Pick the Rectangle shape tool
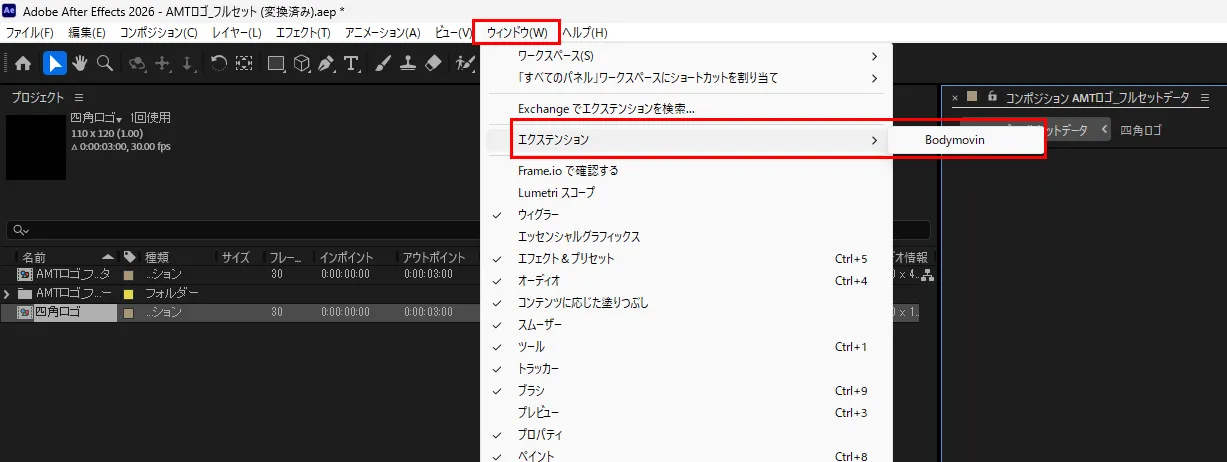 (275, 63)
